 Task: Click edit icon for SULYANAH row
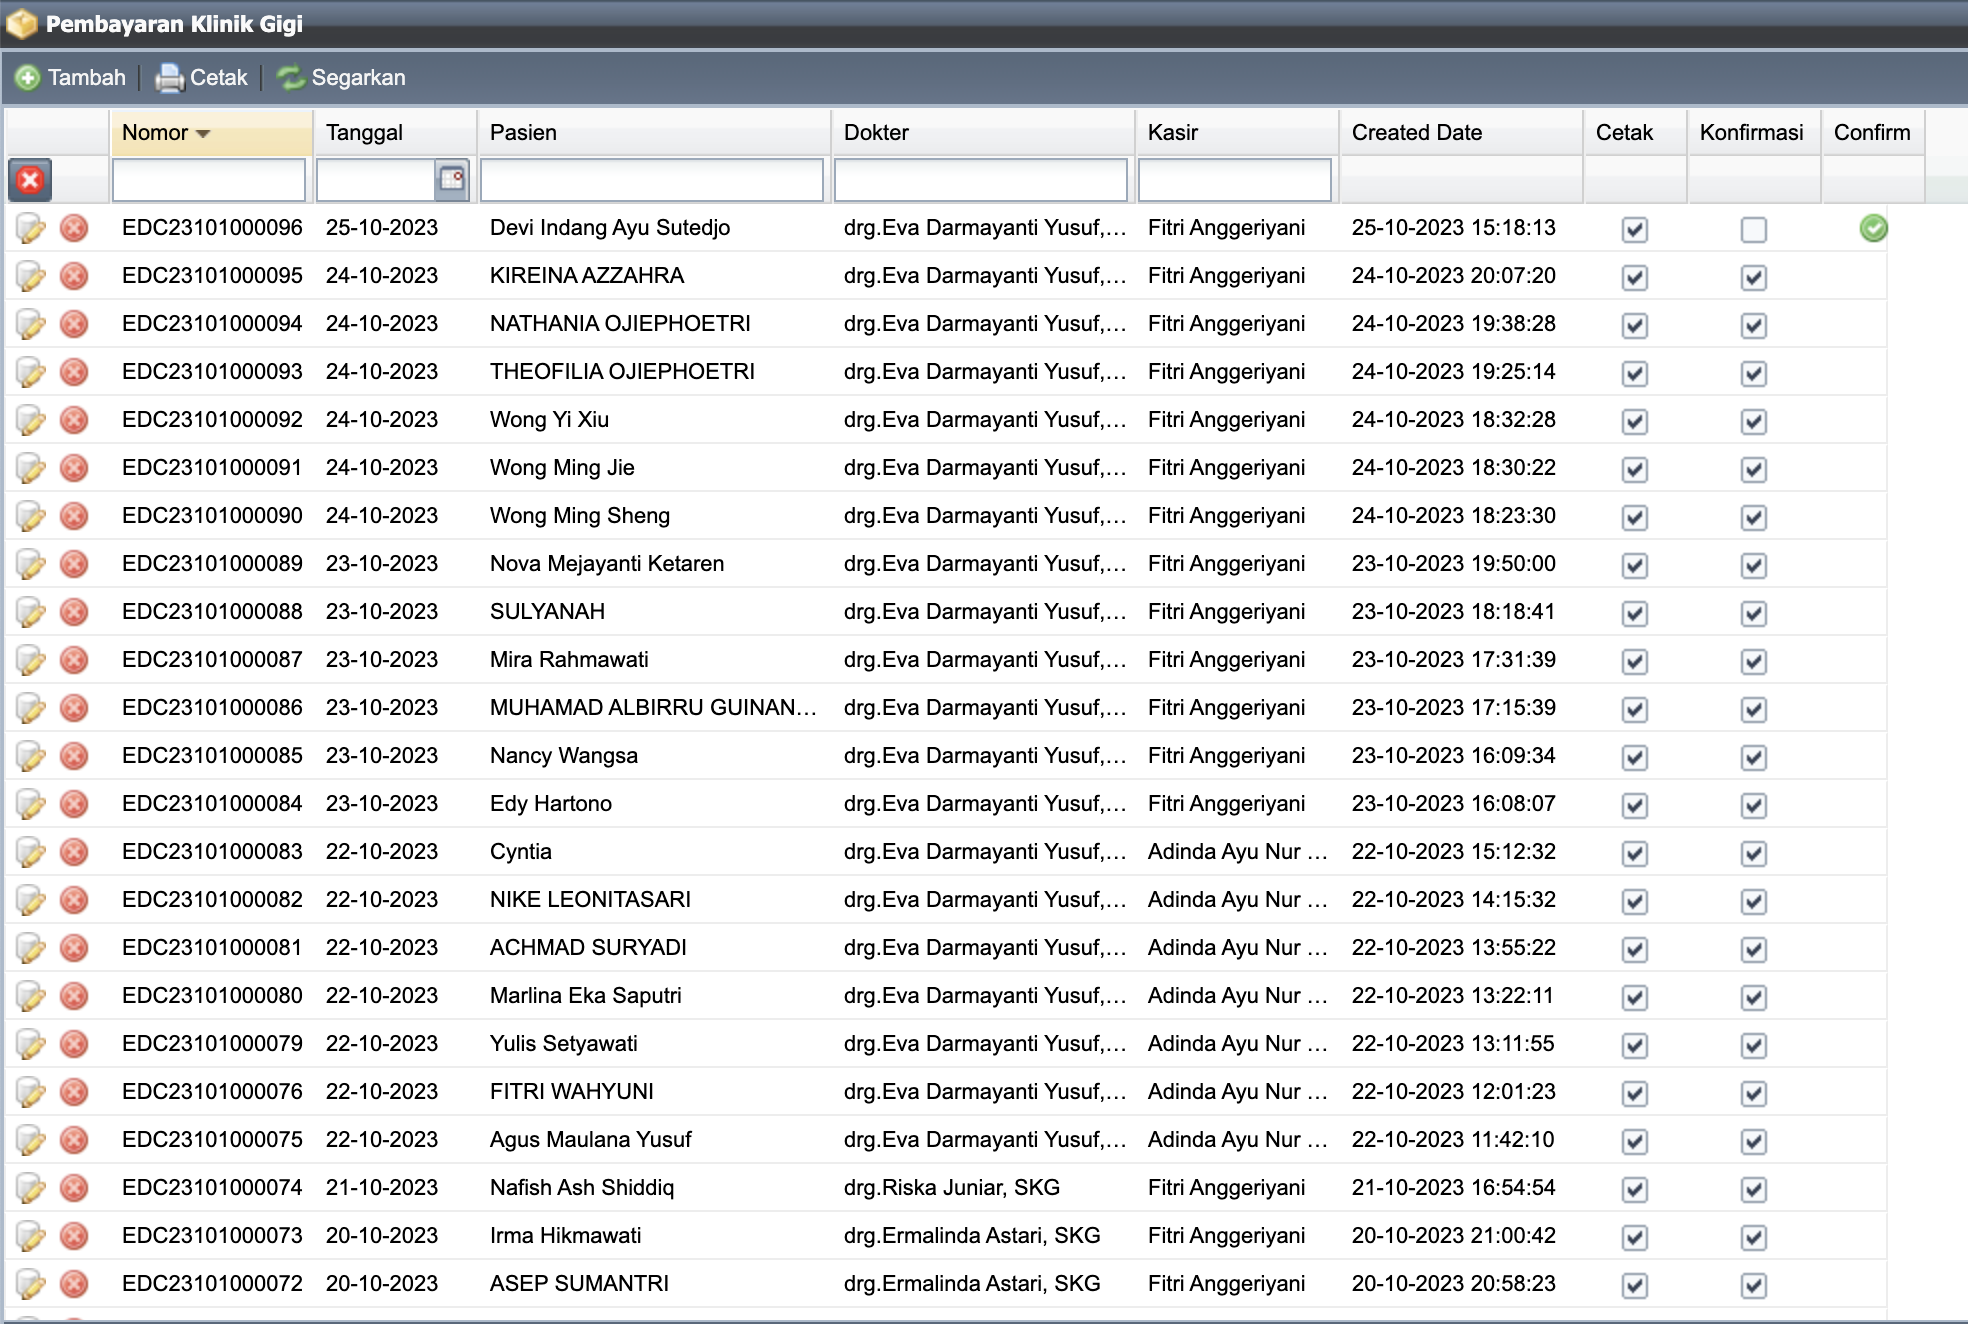coord(31,613)
